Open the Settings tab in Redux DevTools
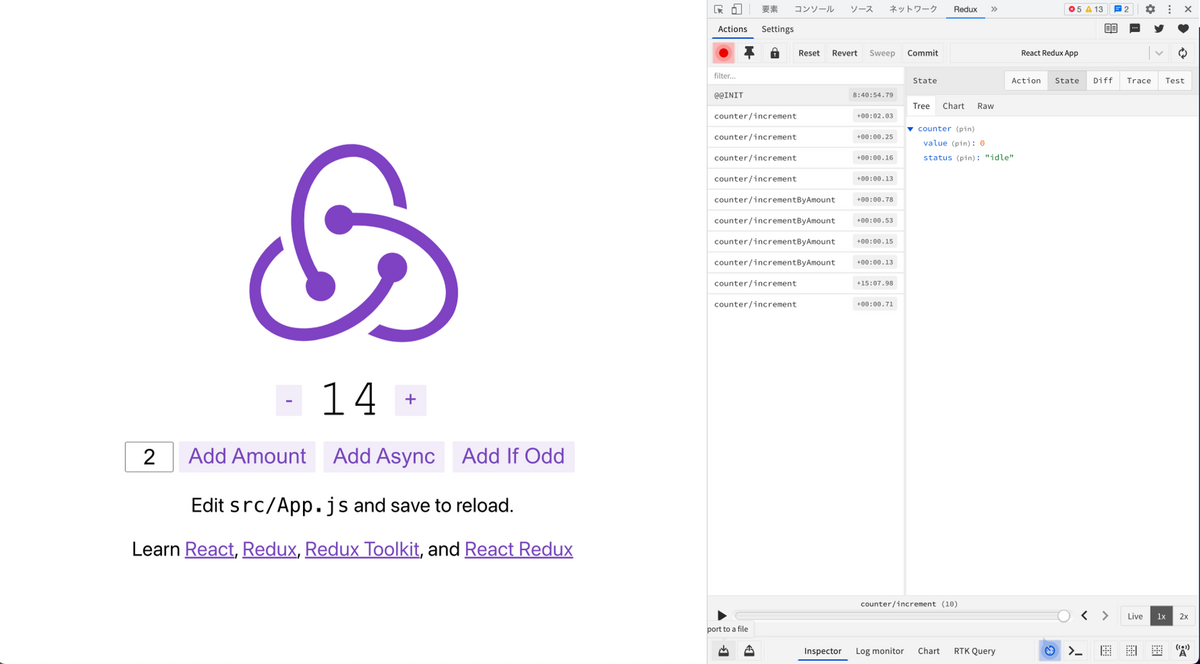Screen dimensions: 1200x664 coord(777,29)
